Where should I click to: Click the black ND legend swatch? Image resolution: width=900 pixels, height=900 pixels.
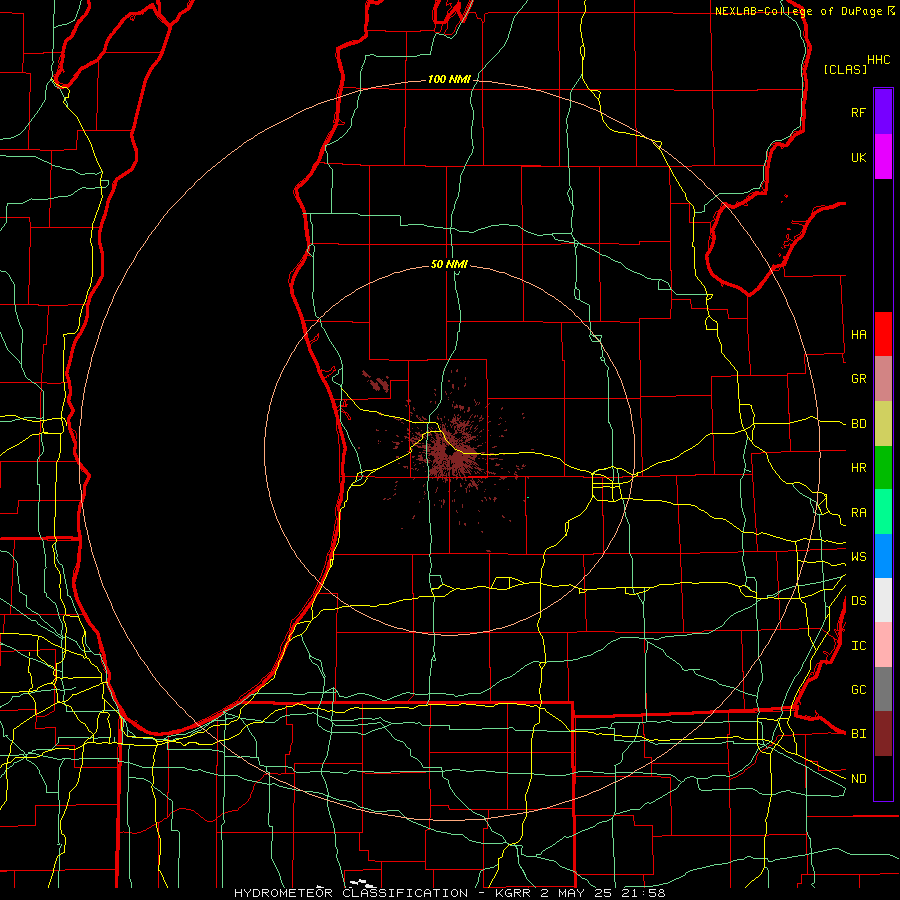click(x=883, y=778)
